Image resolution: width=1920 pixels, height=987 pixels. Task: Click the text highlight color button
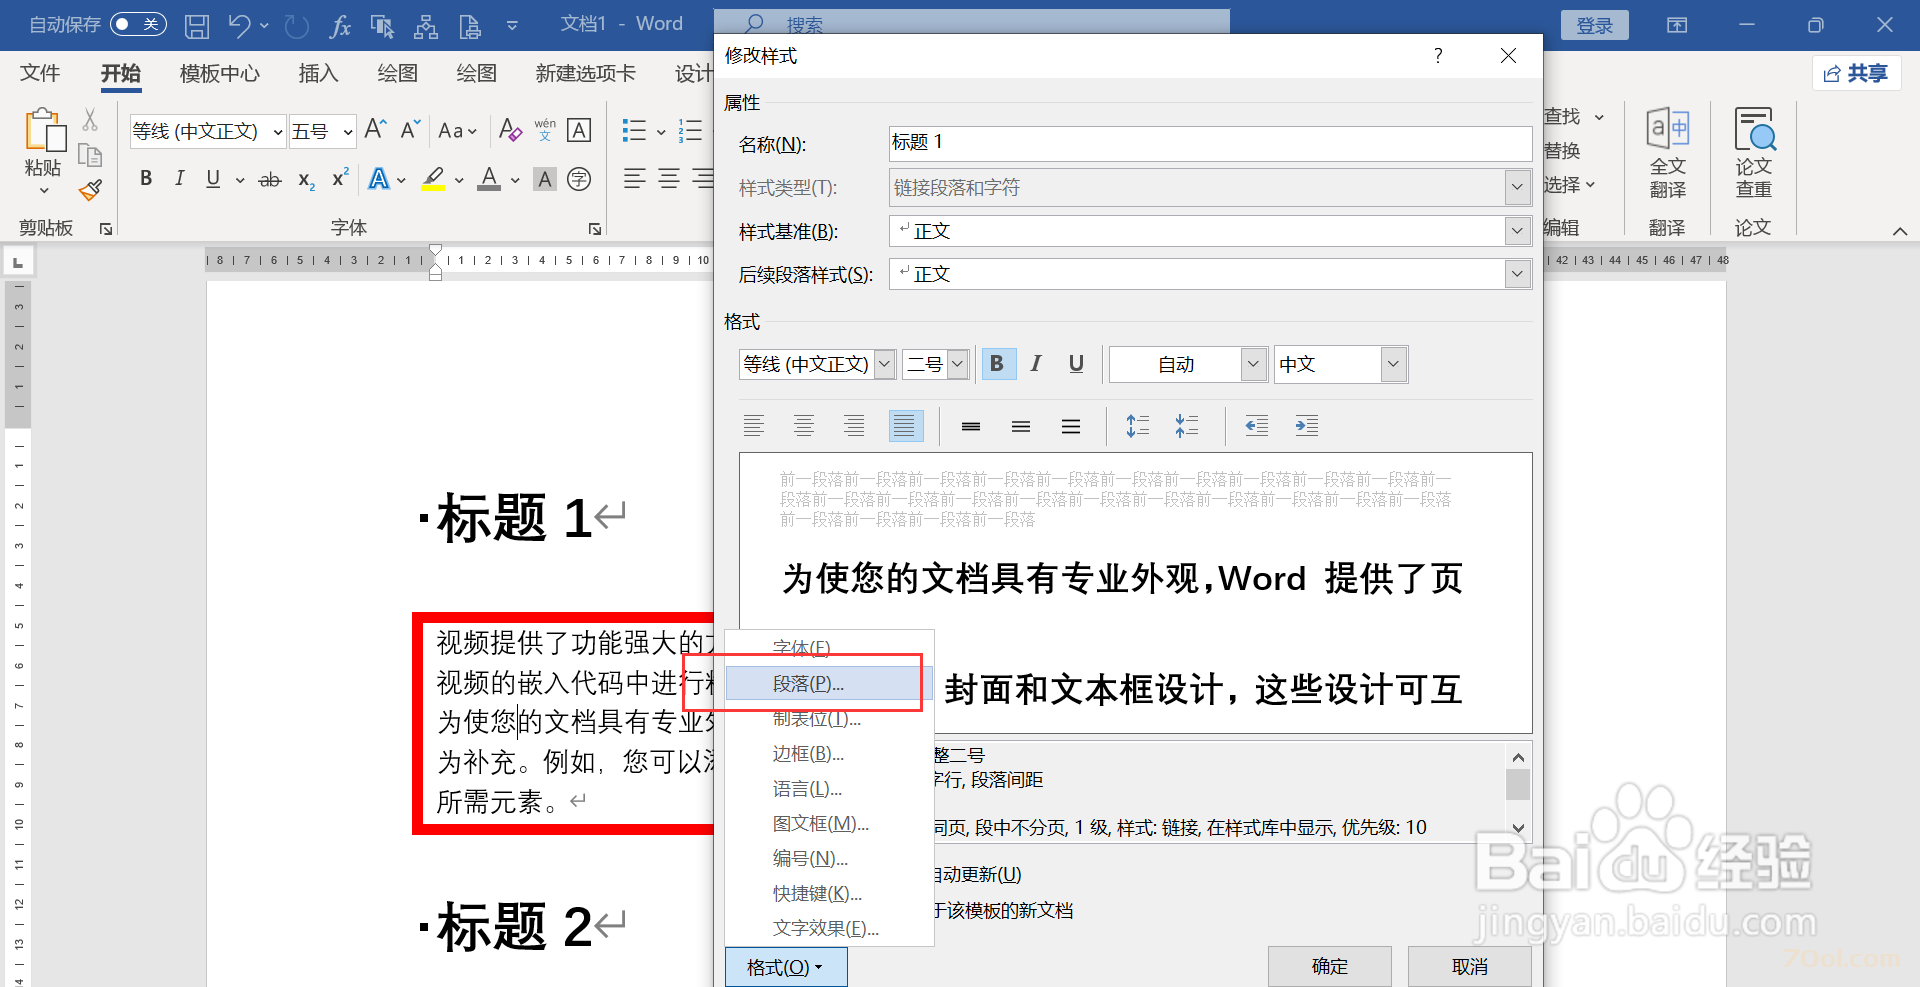(x=433, y=180)
